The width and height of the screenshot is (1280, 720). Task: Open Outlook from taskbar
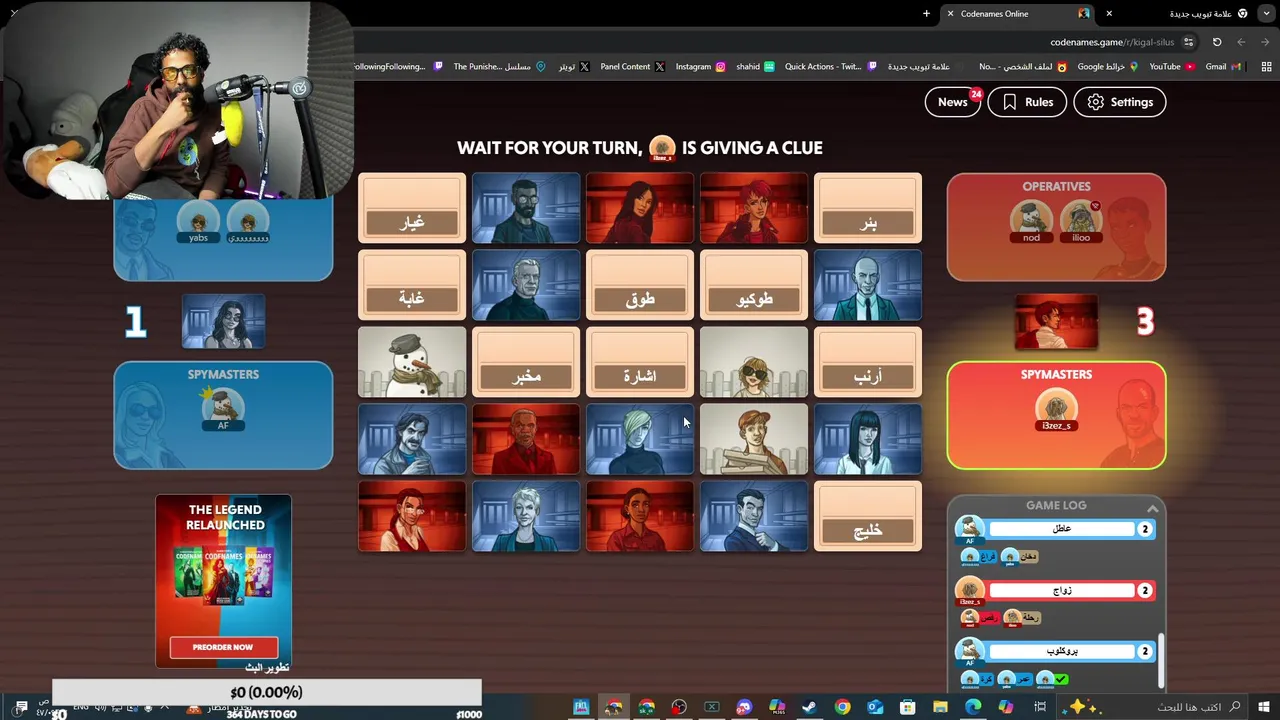coord(875,707)
